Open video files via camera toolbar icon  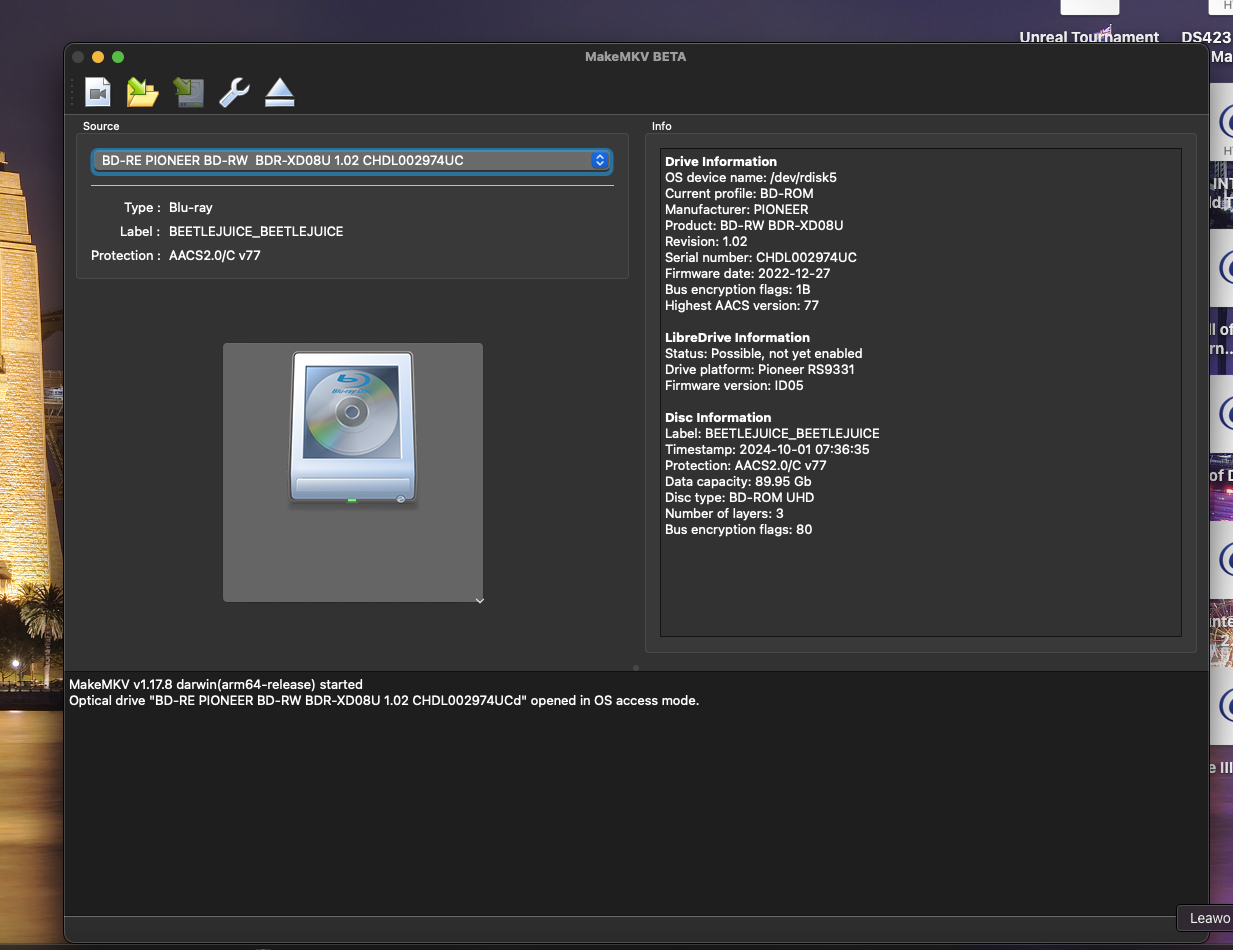click(x=97, y=93)
